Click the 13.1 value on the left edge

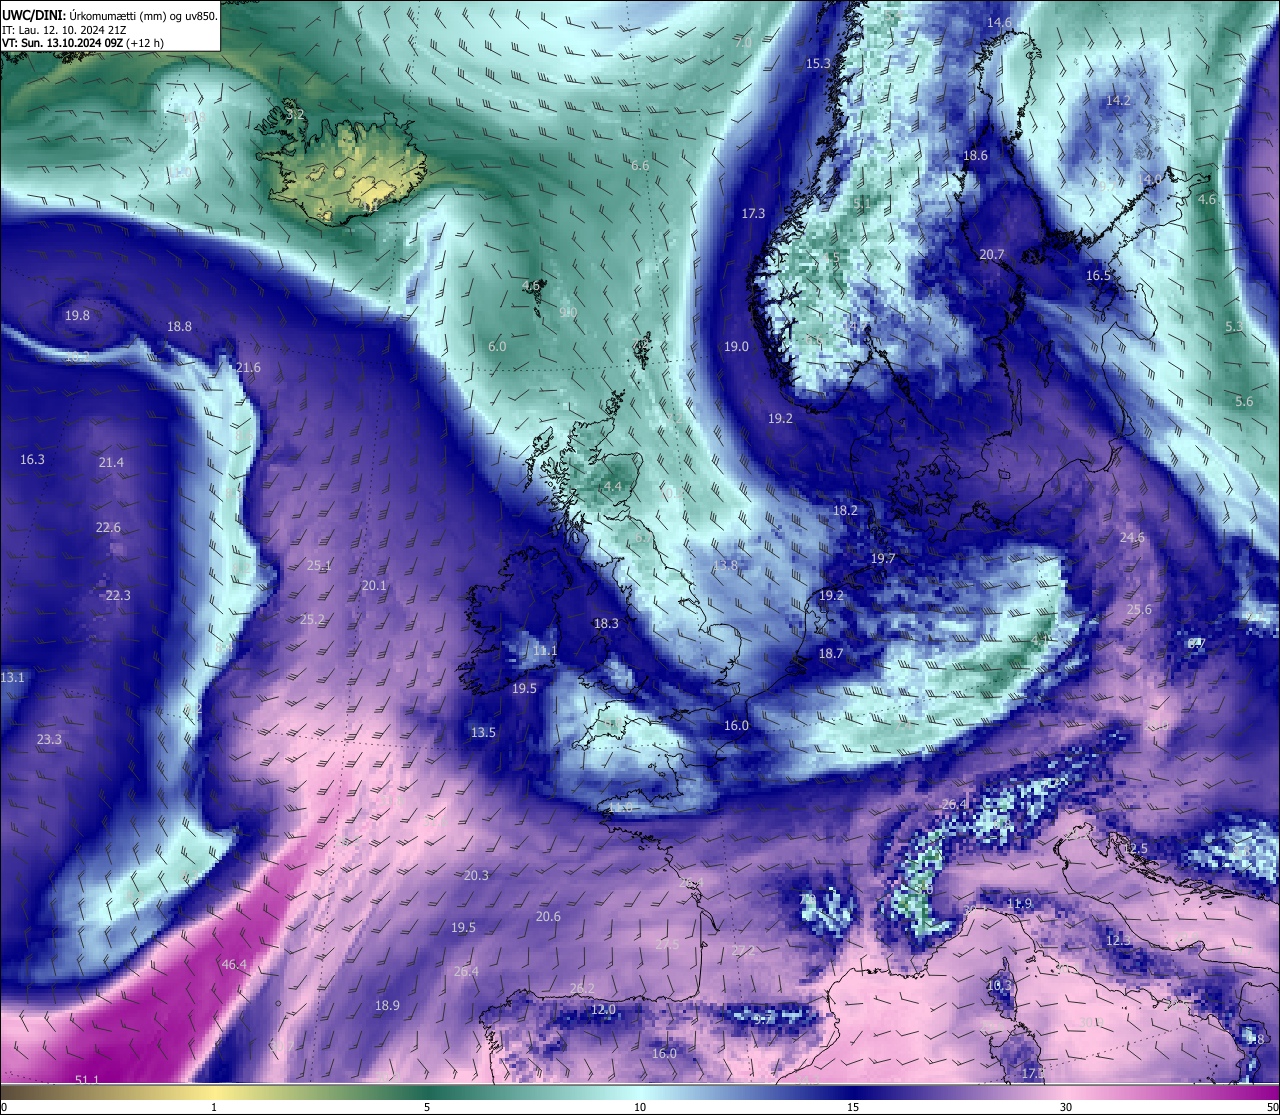[x=12, y=678]
